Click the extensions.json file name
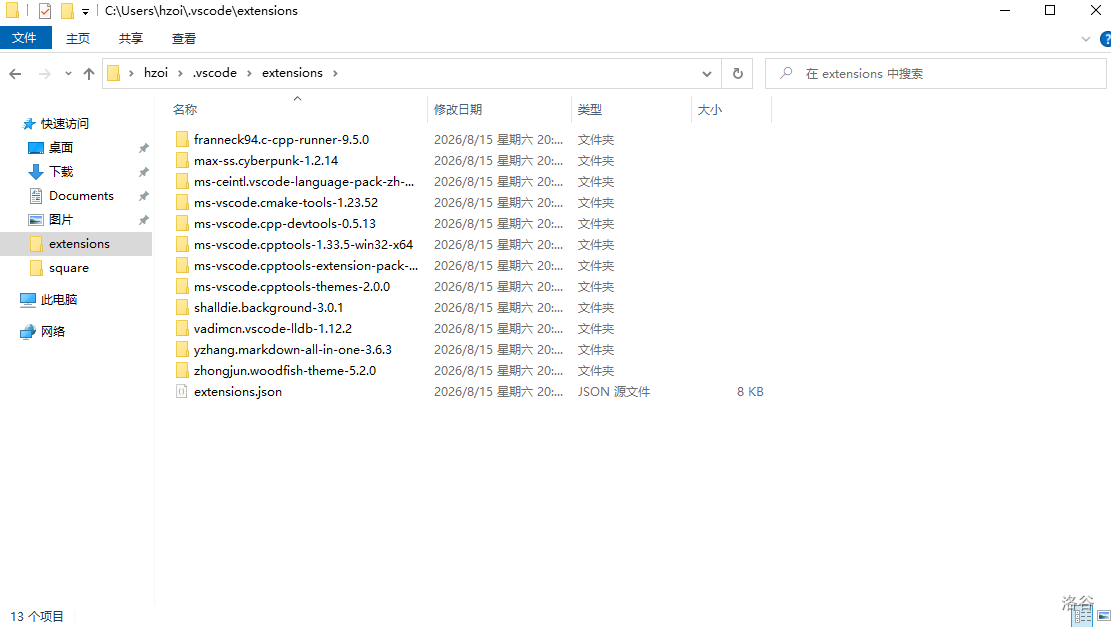1111x627 pixels. [238, 392]
